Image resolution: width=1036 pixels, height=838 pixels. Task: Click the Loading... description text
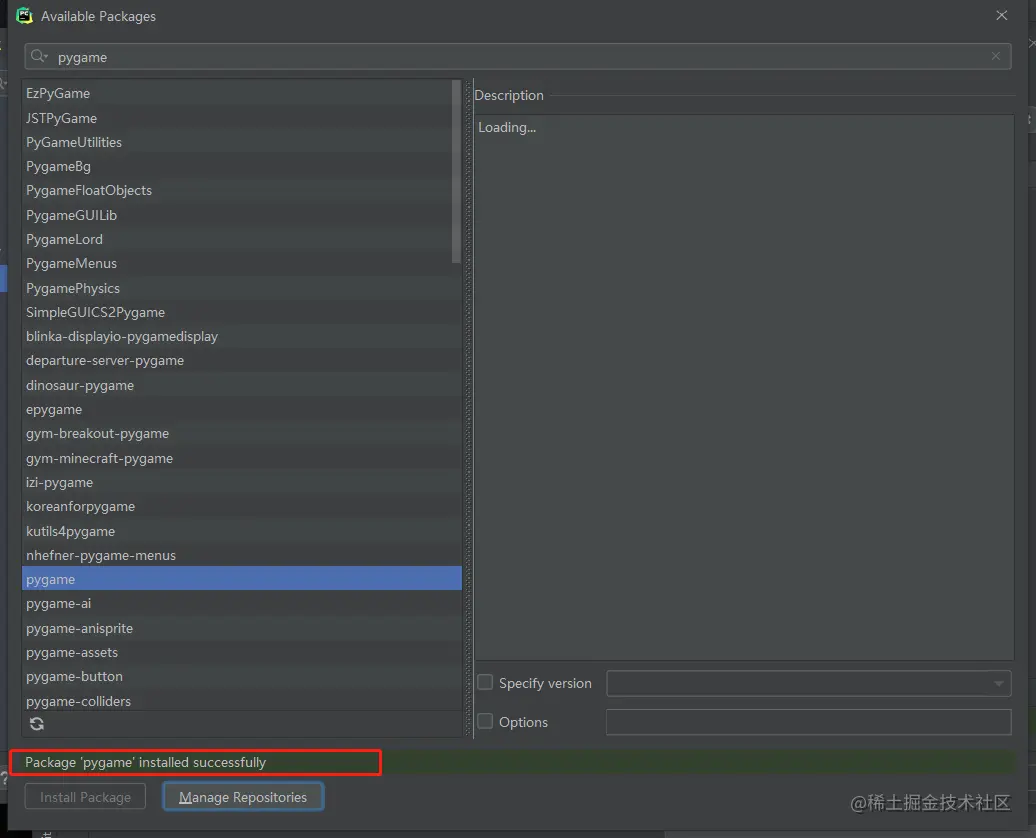click(507, 127)
